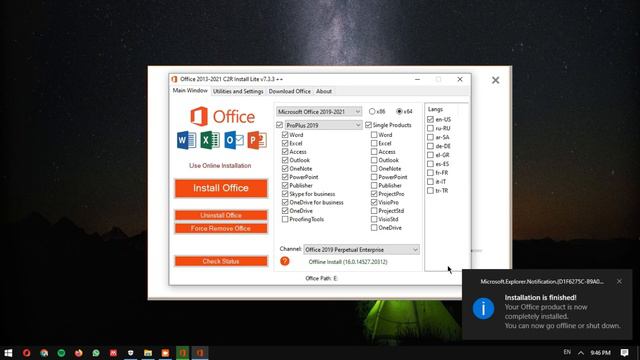
Task: Click the large Office logo
Action: (222, 116)
